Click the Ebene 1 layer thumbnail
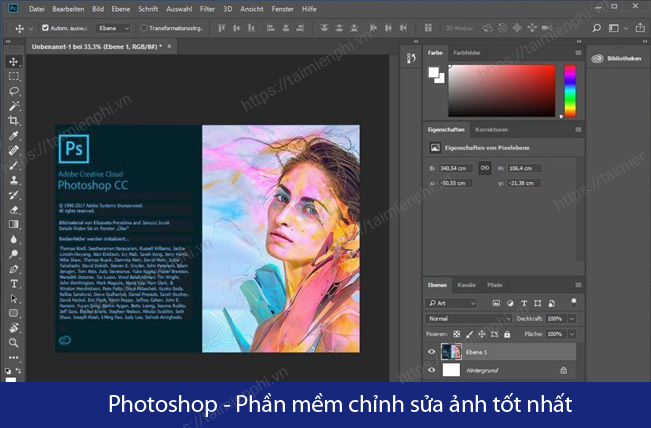651x428 pixels. pyautogui.click(x=451, y=352)
